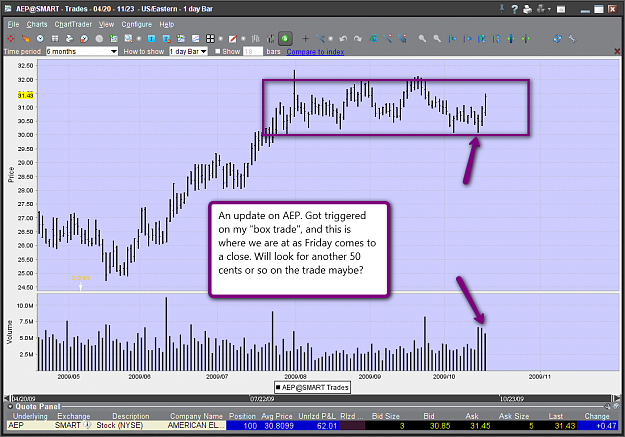
Task: Click the Ask value 31.45
Action: pos(480,426)
